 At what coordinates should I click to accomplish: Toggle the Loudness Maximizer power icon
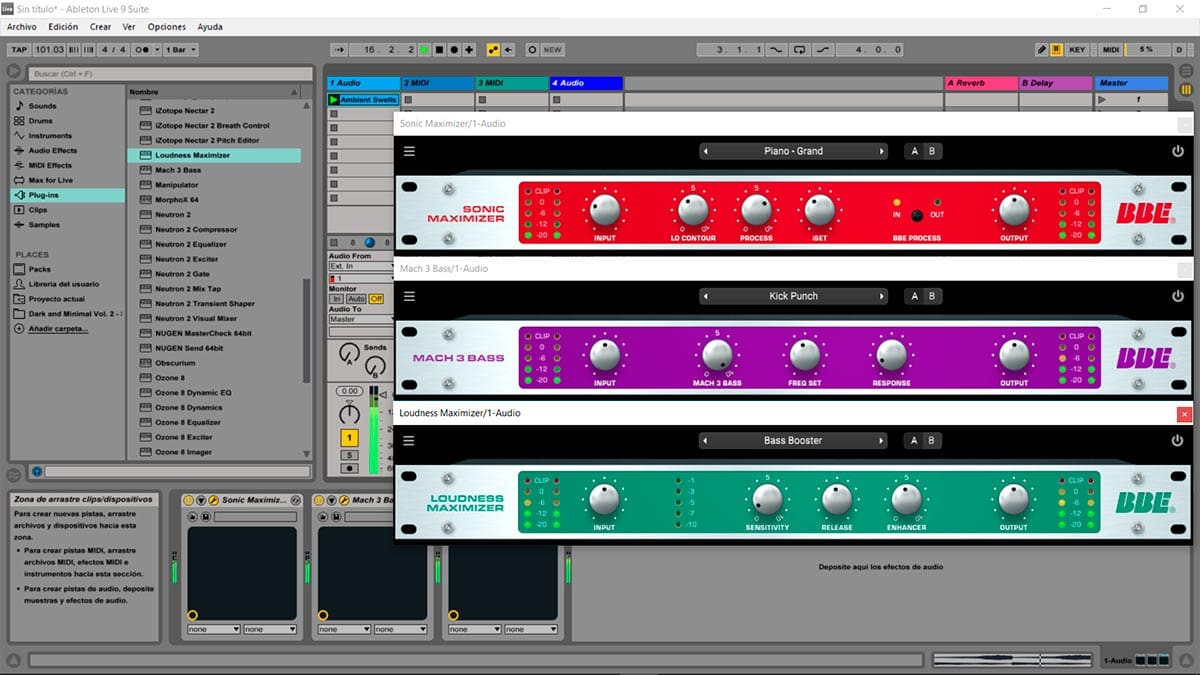click(x=1178, y=440)
